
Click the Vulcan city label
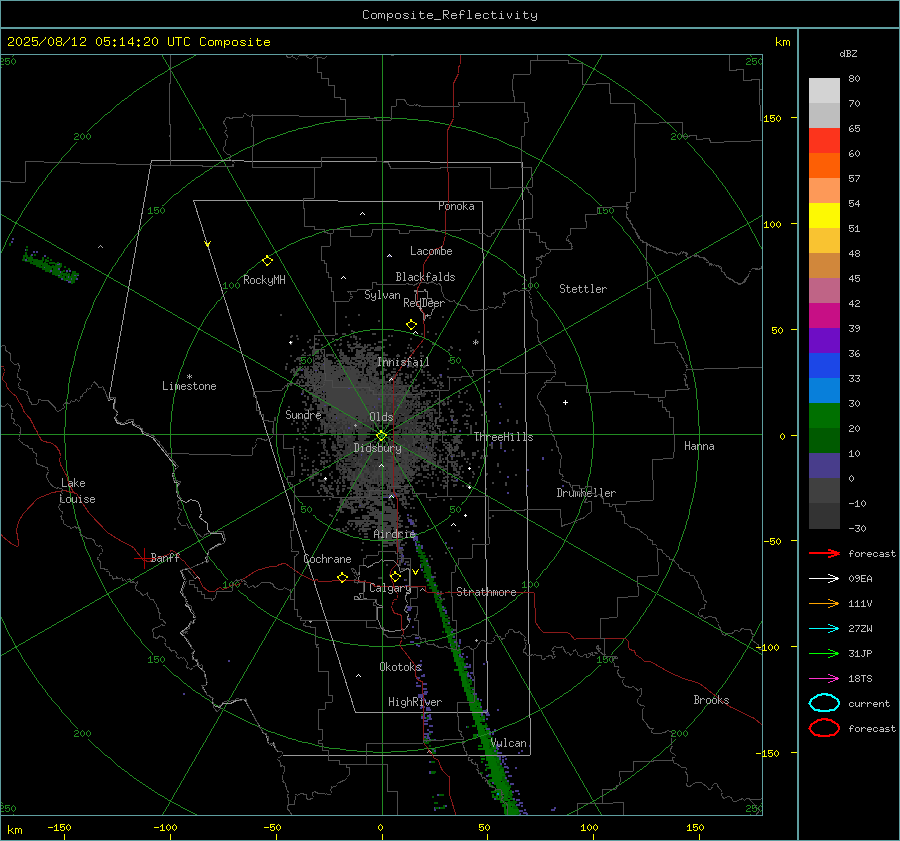tap(509, 743)
